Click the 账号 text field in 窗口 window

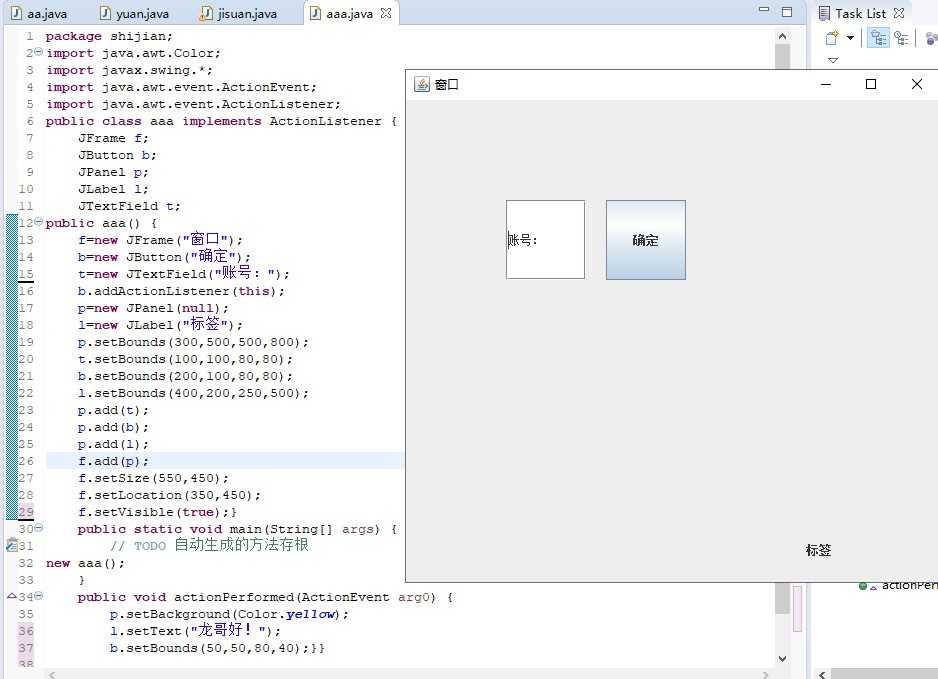(x=545, y=239)
